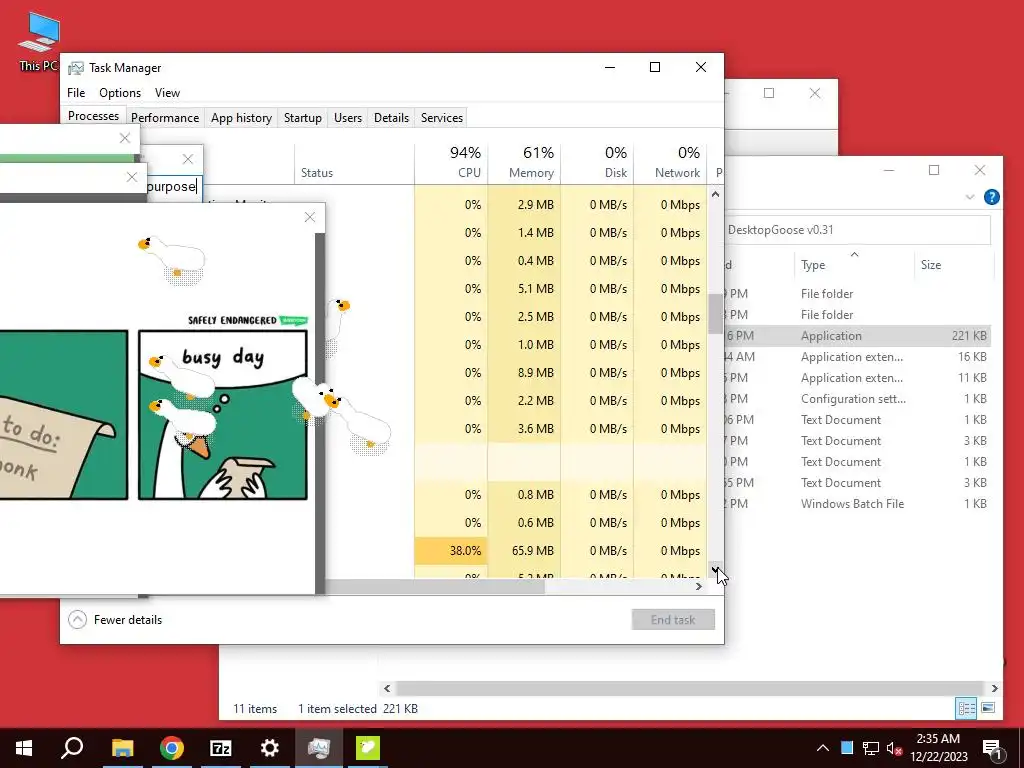Select the Processes tab
Image resolution: width=1024 pixels, height=768 pixels.
coord(93,116)
